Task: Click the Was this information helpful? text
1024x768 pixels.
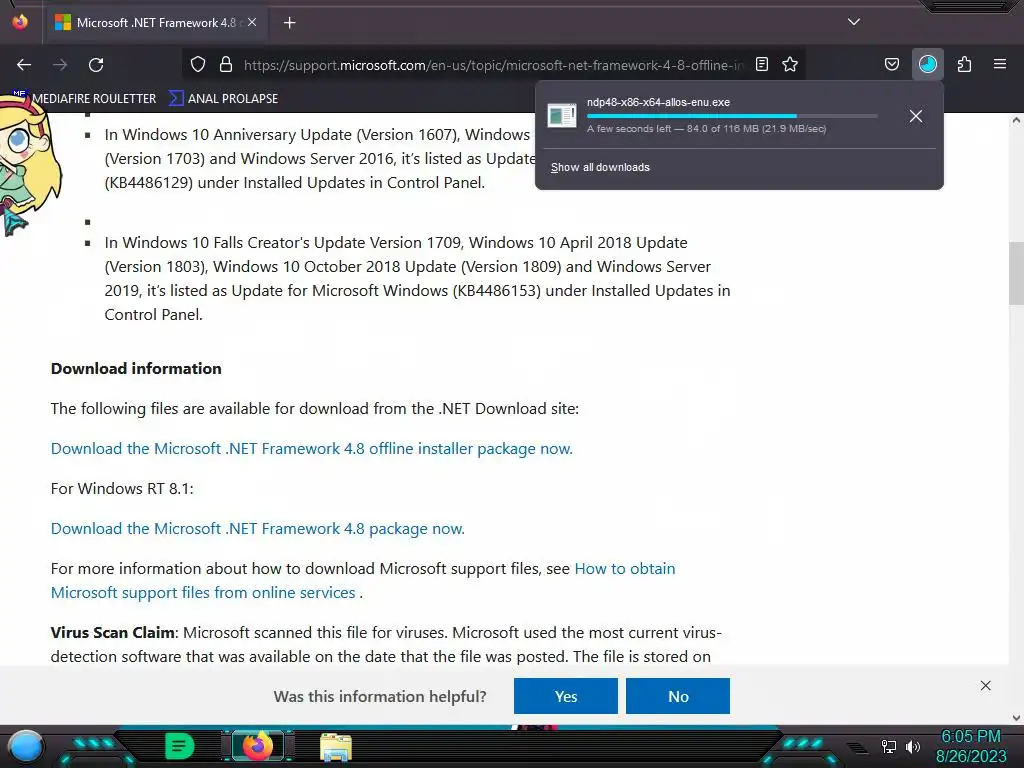Action: [380, 696]
